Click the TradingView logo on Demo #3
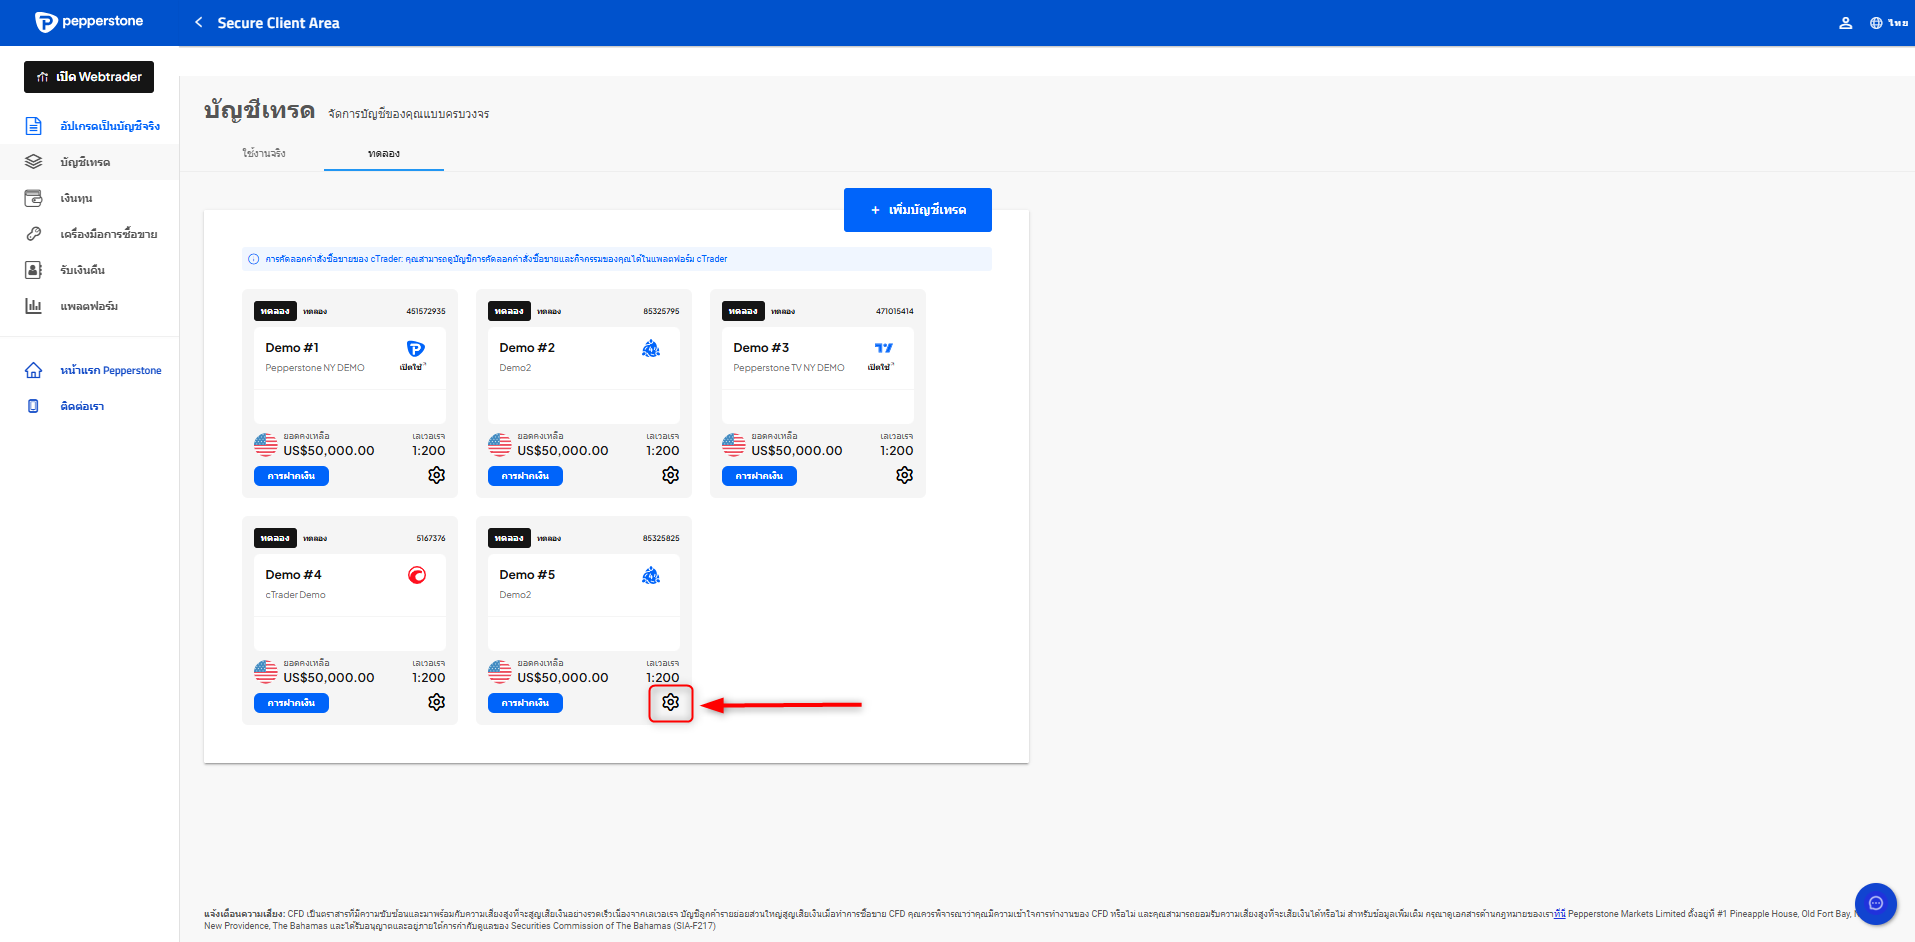Viewport: 1915px width, 942px height. click(x=883, y=348)
